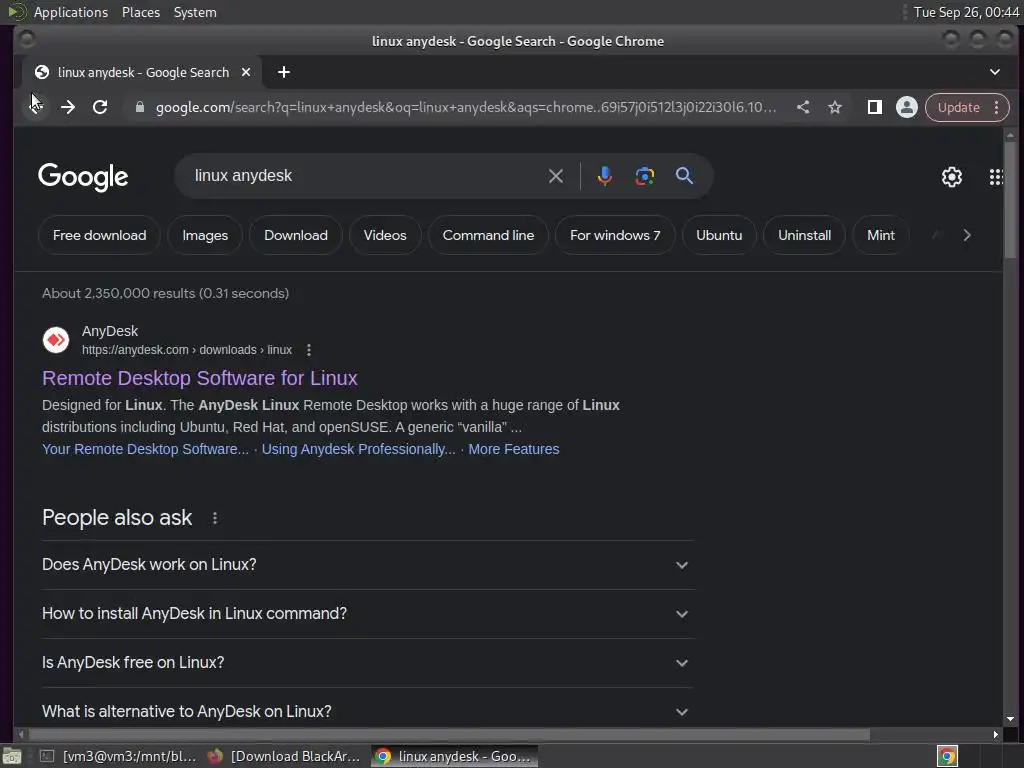Select the Free download filter chip
Image resolution: width=1024 pixels, height=768 pixels.
pyautogui.click(x=99, y=235)
